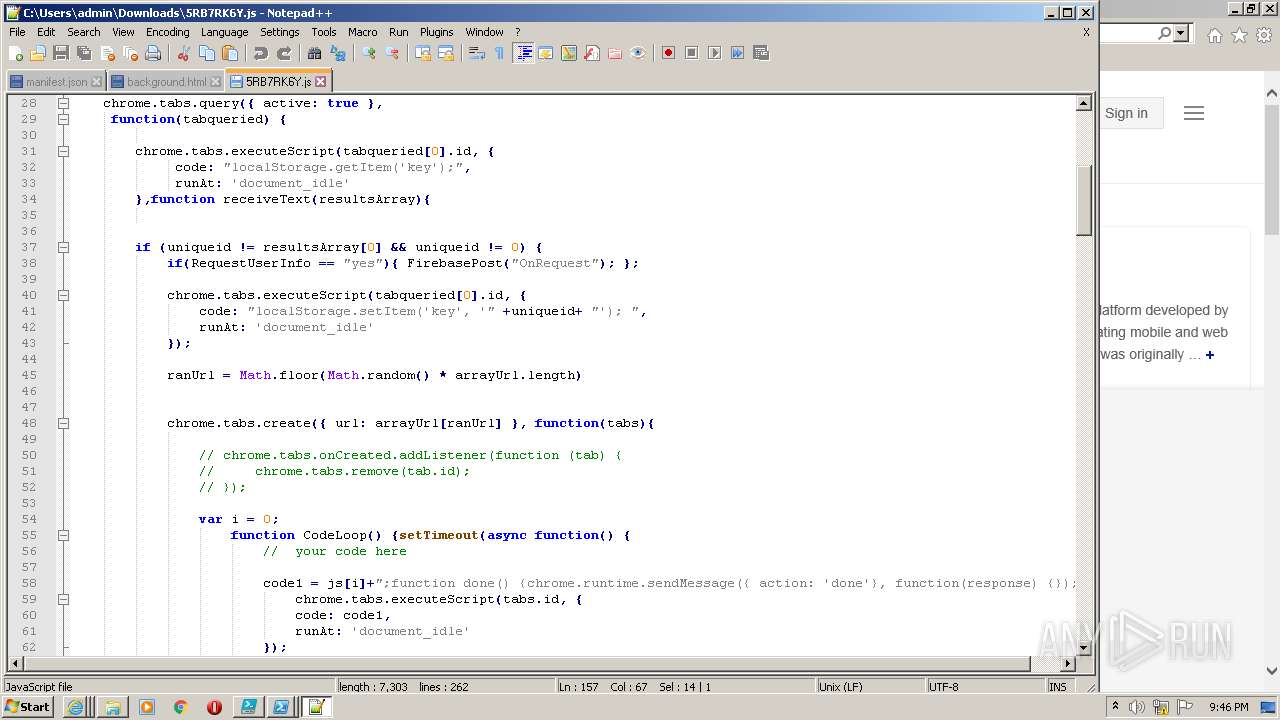Create a new document with toolbar icon
Image resolution: width=1280 pixels, height=720 pixels.
16,53
